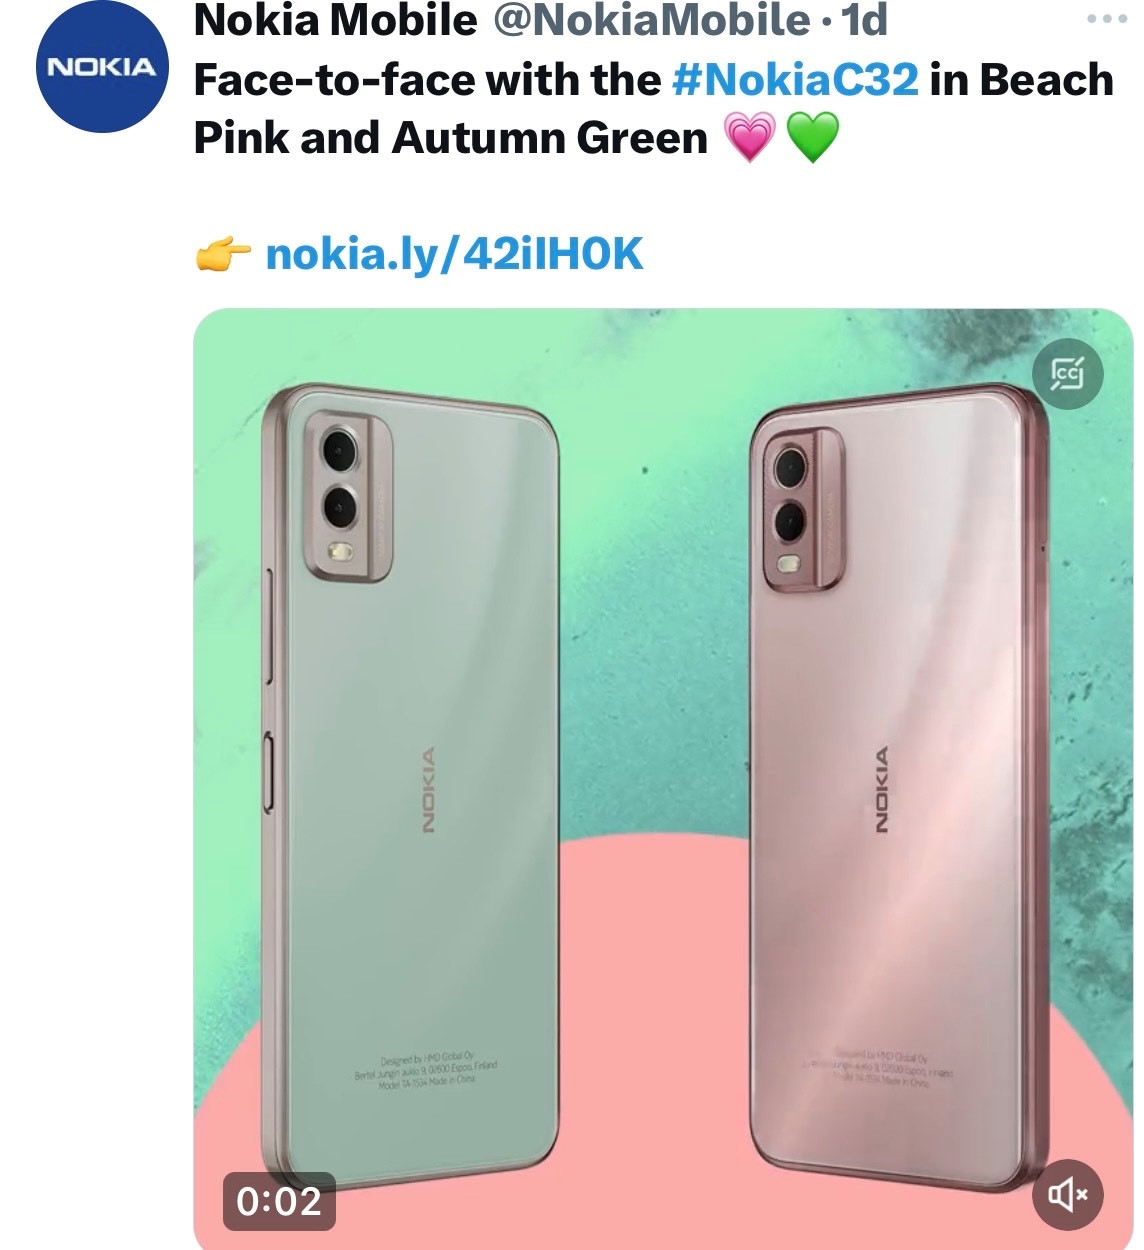Follow the nokia.ly/42iIH0K link
1144x1250 pixels.
[454, 255]
